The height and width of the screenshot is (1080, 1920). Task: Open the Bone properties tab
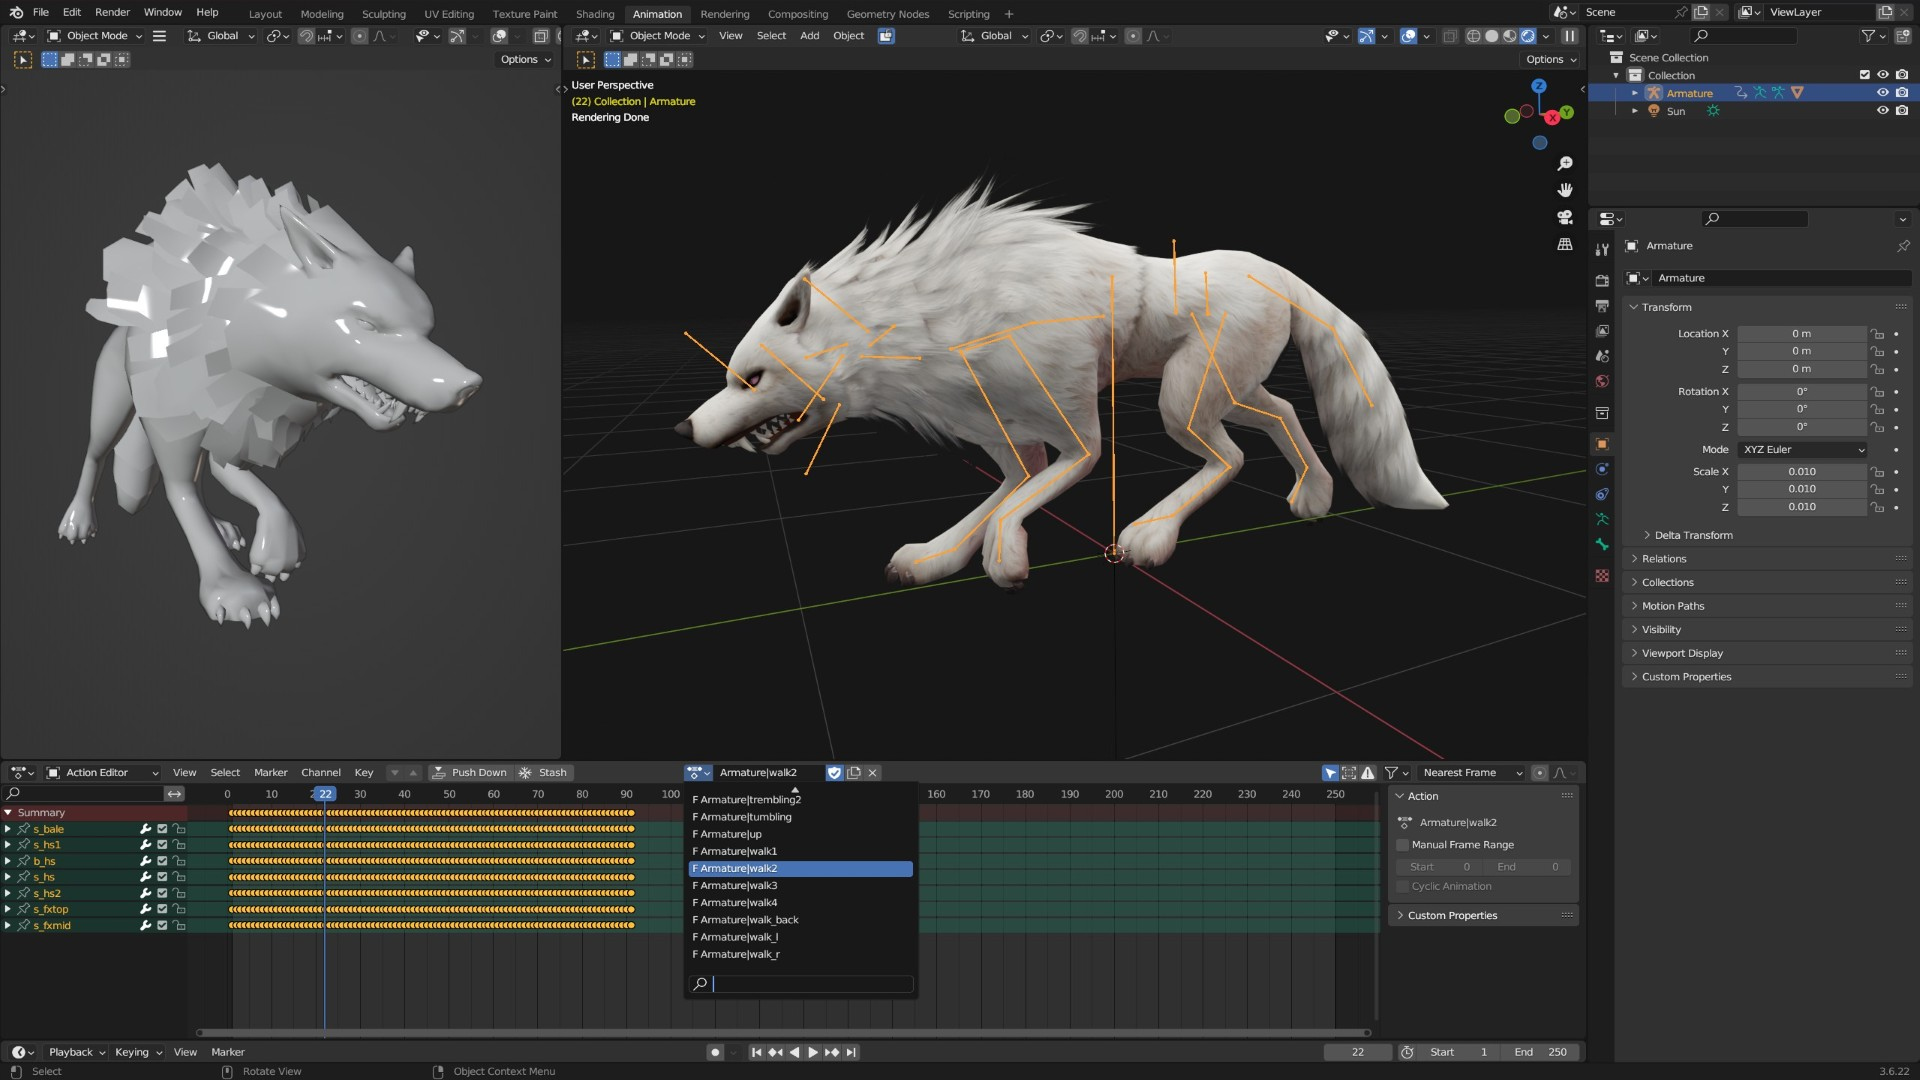[x=1602, y=544]
